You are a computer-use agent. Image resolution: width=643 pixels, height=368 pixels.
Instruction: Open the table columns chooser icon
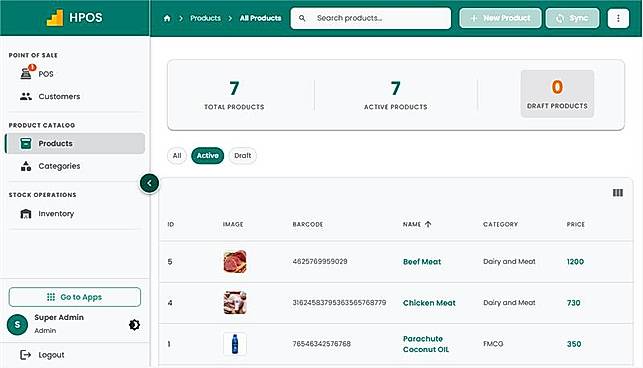(618, 193)
